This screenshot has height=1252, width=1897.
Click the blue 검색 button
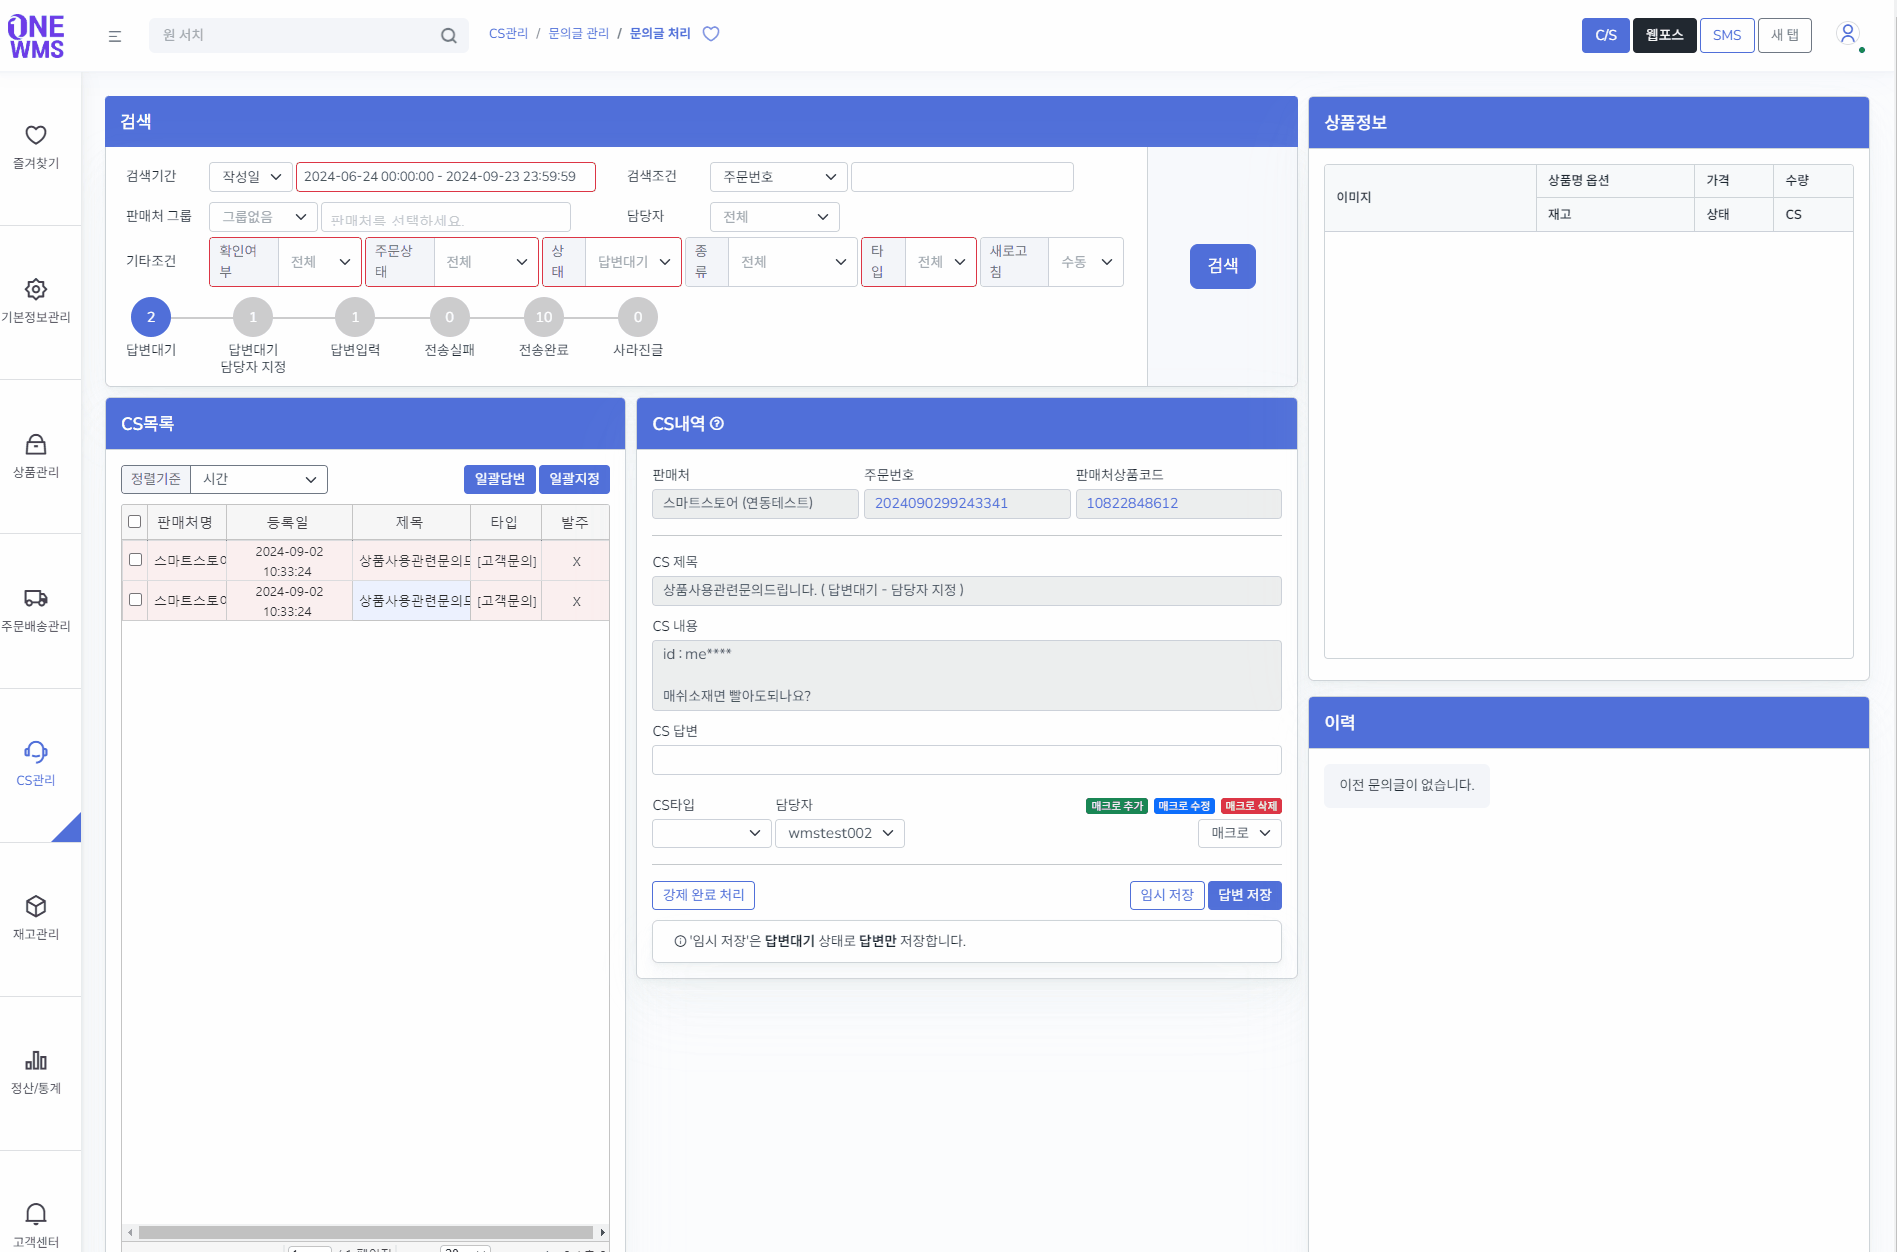[x=1222, y=266]
